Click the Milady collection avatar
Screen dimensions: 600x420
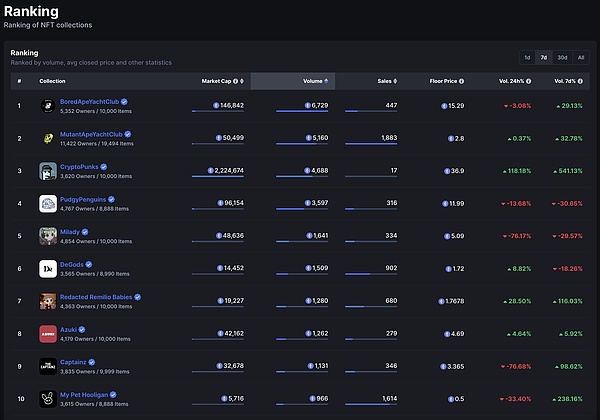pyautogui.click(x=47, y=236)
